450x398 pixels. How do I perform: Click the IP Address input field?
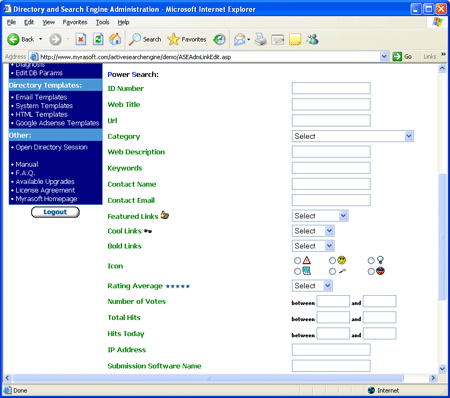click(331, 350)
